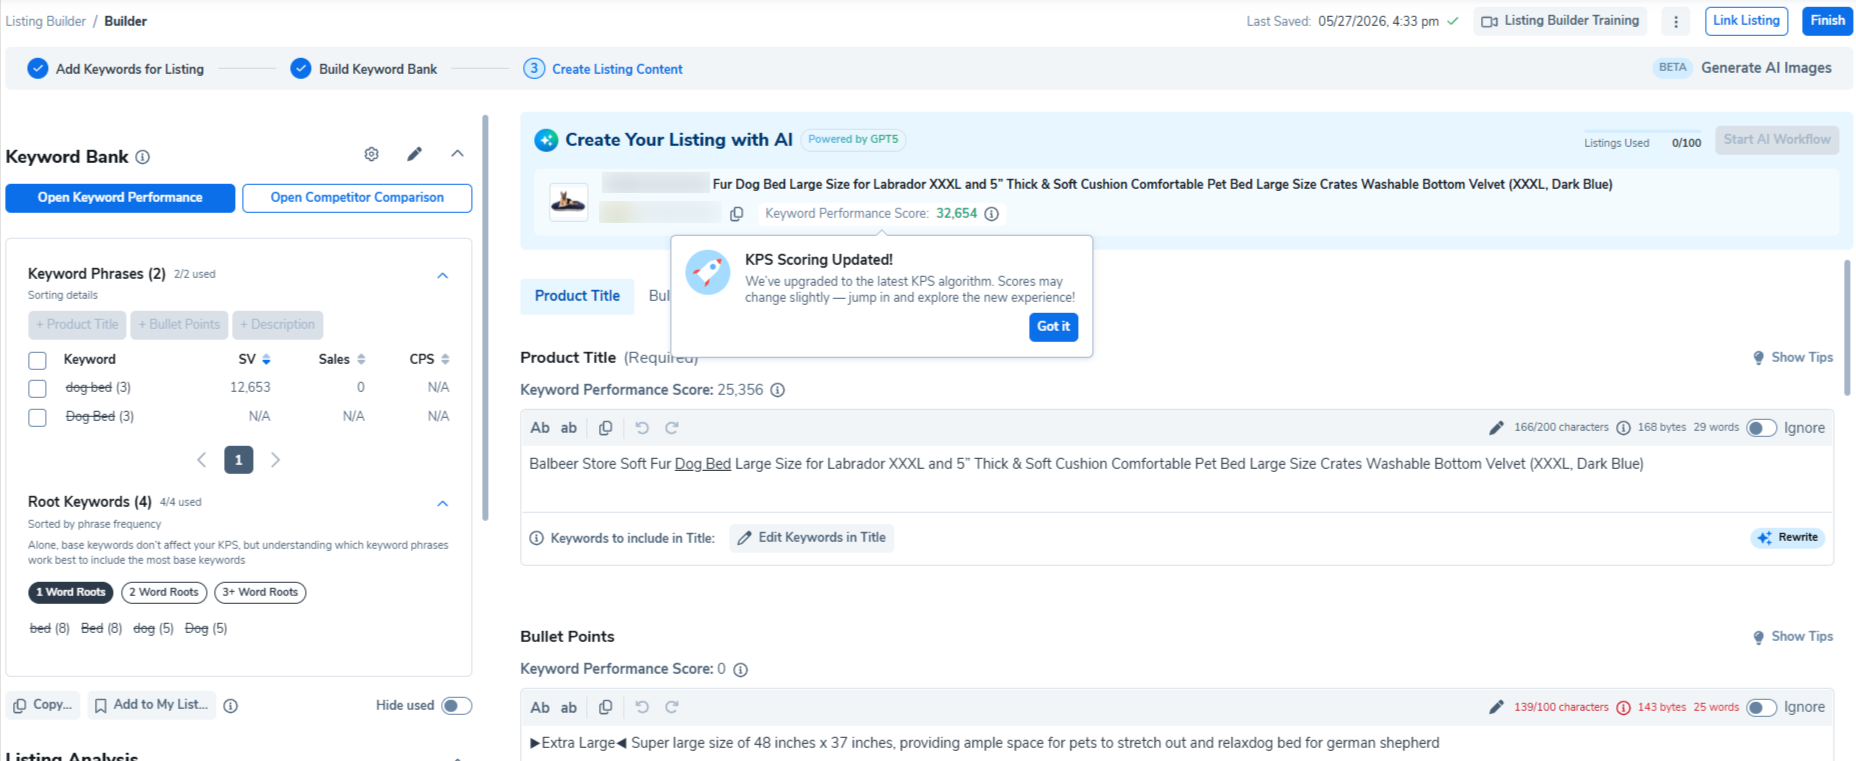Click pencil icon in Product Title toolbar
The height and width of the screenshot is (761, 1856).
[x=1496, y=428]
